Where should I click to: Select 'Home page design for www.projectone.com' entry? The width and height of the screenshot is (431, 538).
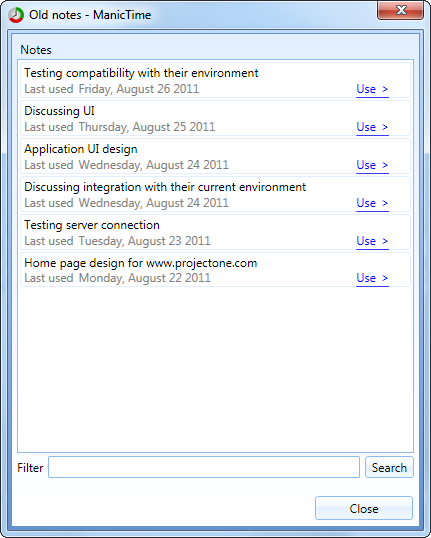pos(215,270)
